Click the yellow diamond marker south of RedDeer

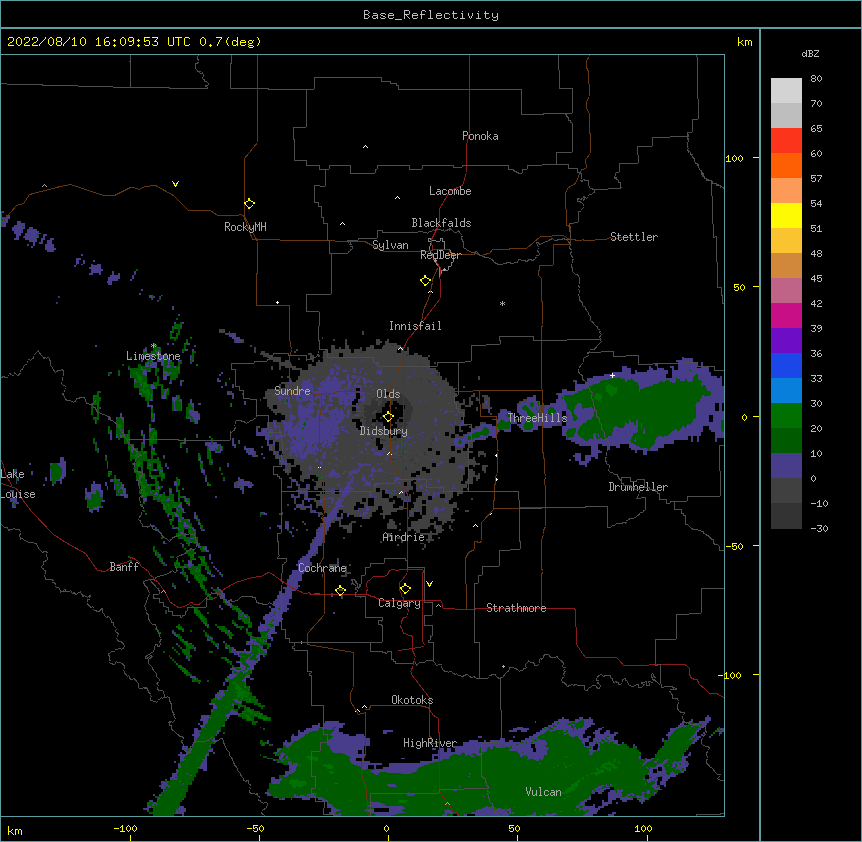(426, 281)
